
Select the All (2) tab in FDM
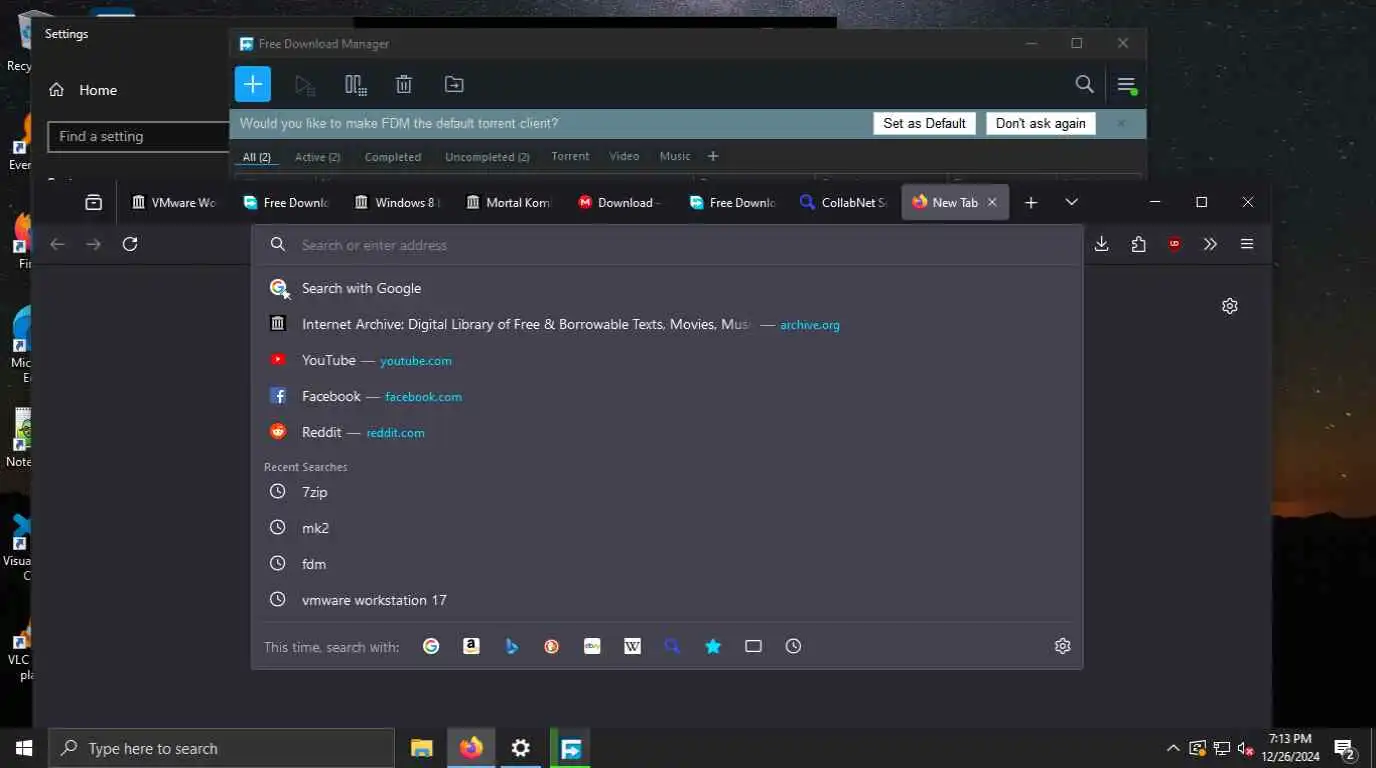click(257, 157)
